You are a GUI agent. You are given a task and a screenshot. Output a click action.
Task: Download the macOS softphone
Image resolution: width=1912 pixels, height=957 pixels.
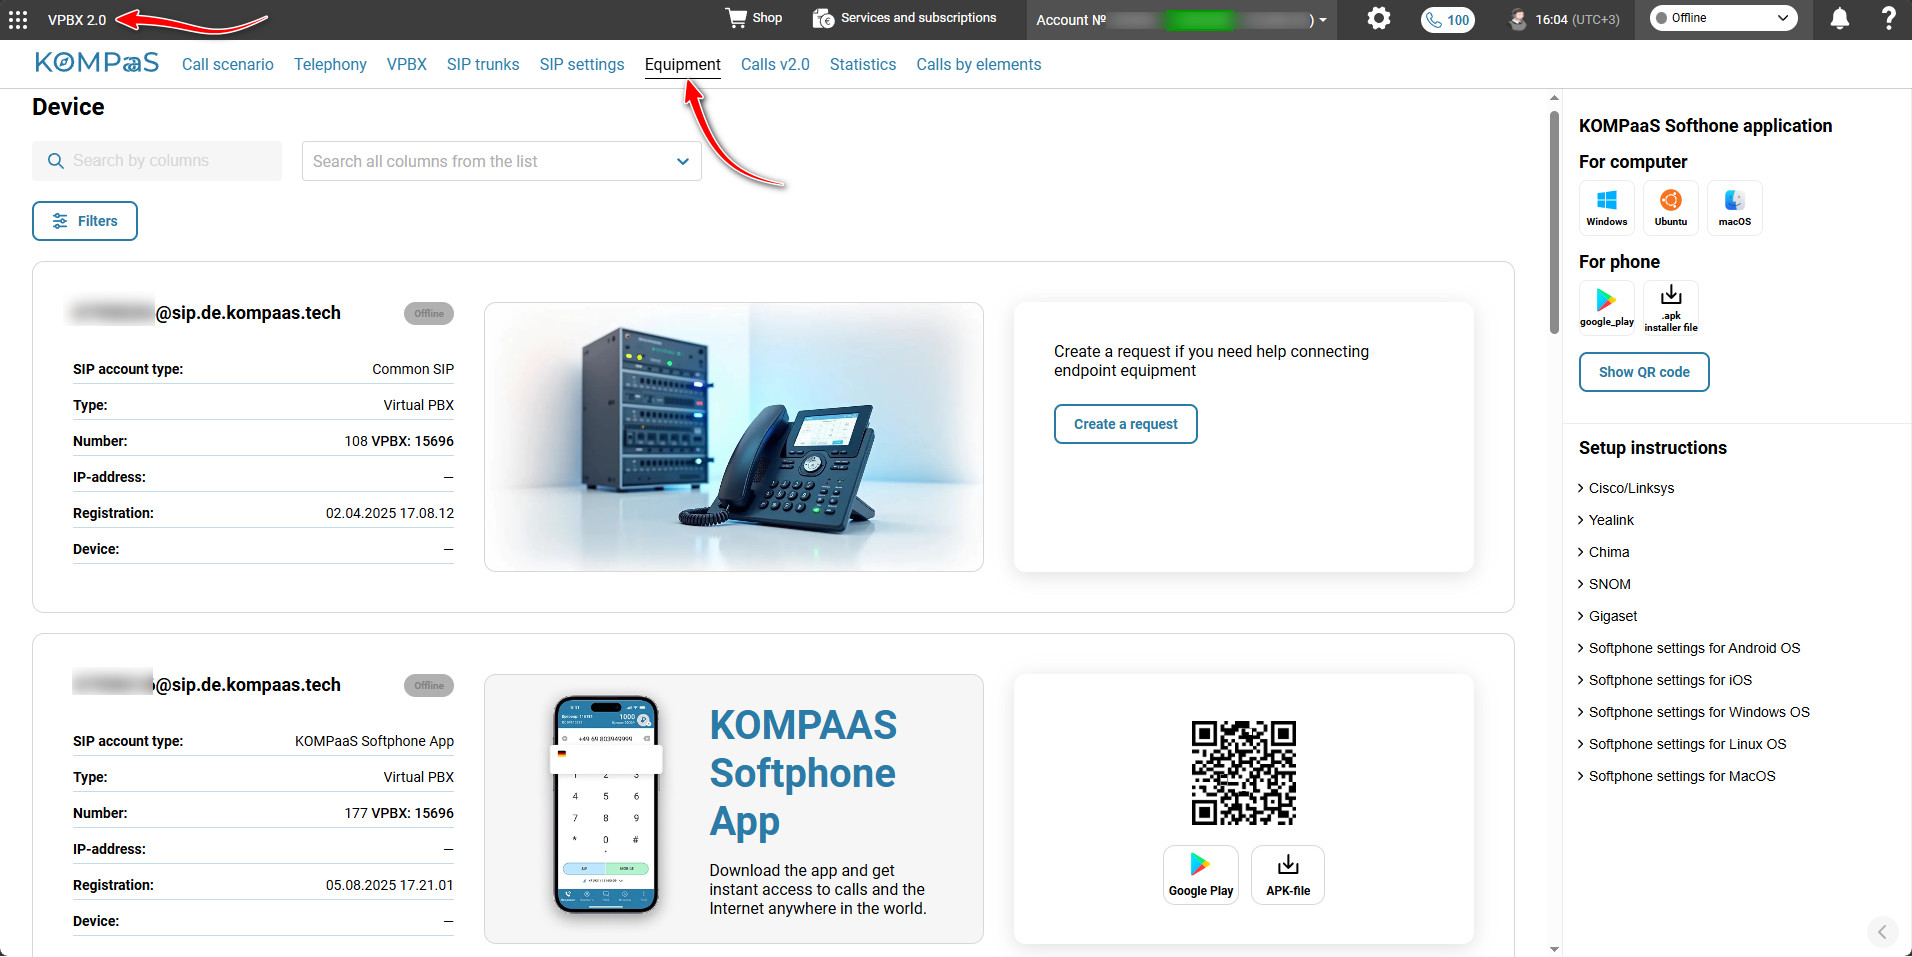pos(1735,208)
